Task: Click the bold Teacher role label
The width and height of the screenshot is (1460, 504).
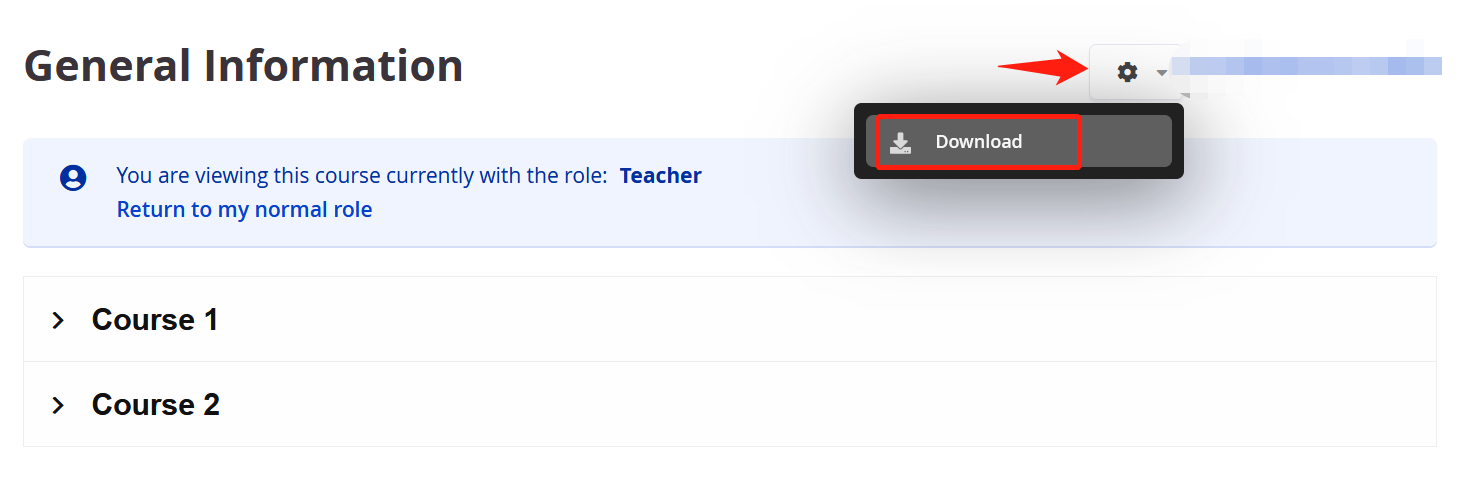Action: (660, 176)
